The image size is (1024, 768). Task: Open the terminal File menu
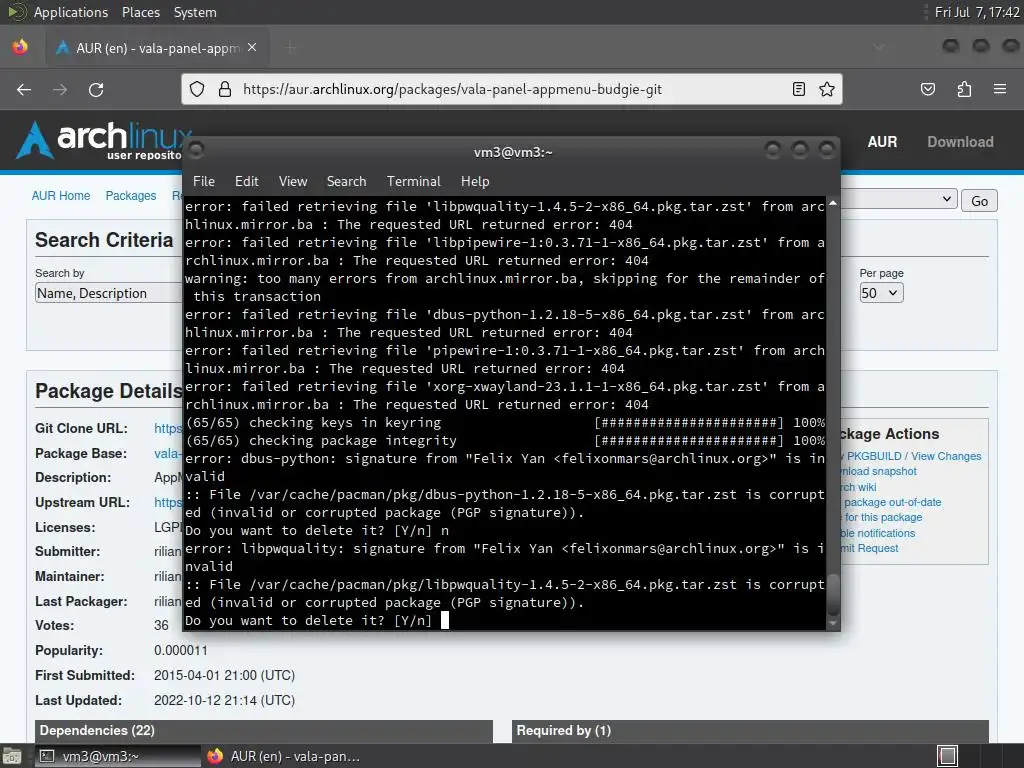tap(204, 182)
